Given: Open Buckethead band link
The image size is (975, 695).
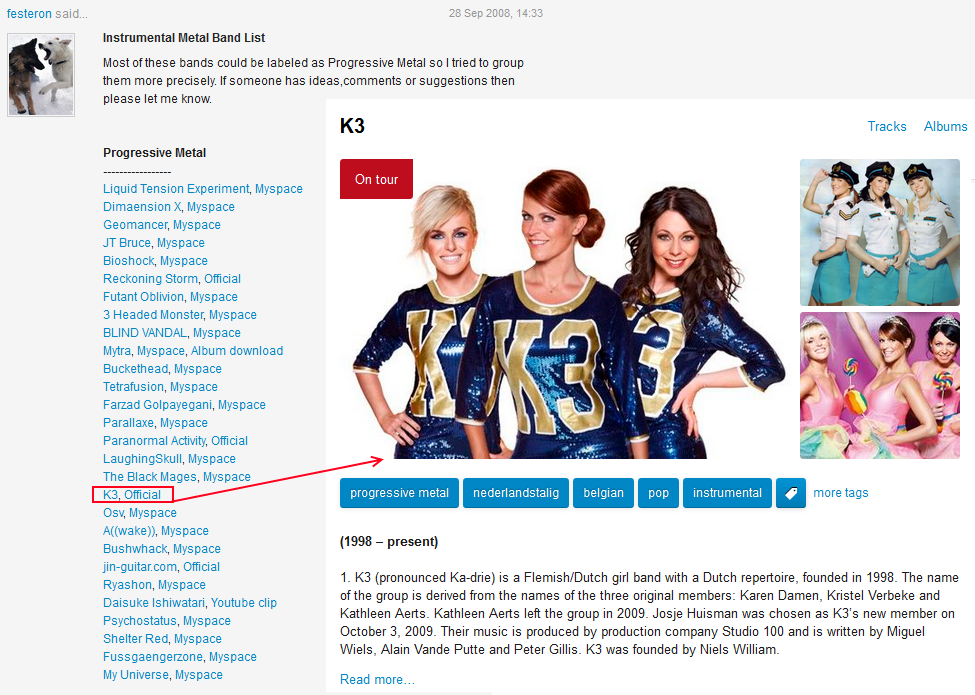Looking at the screenshot, I should pyautogui.click(x=136, y=369).
